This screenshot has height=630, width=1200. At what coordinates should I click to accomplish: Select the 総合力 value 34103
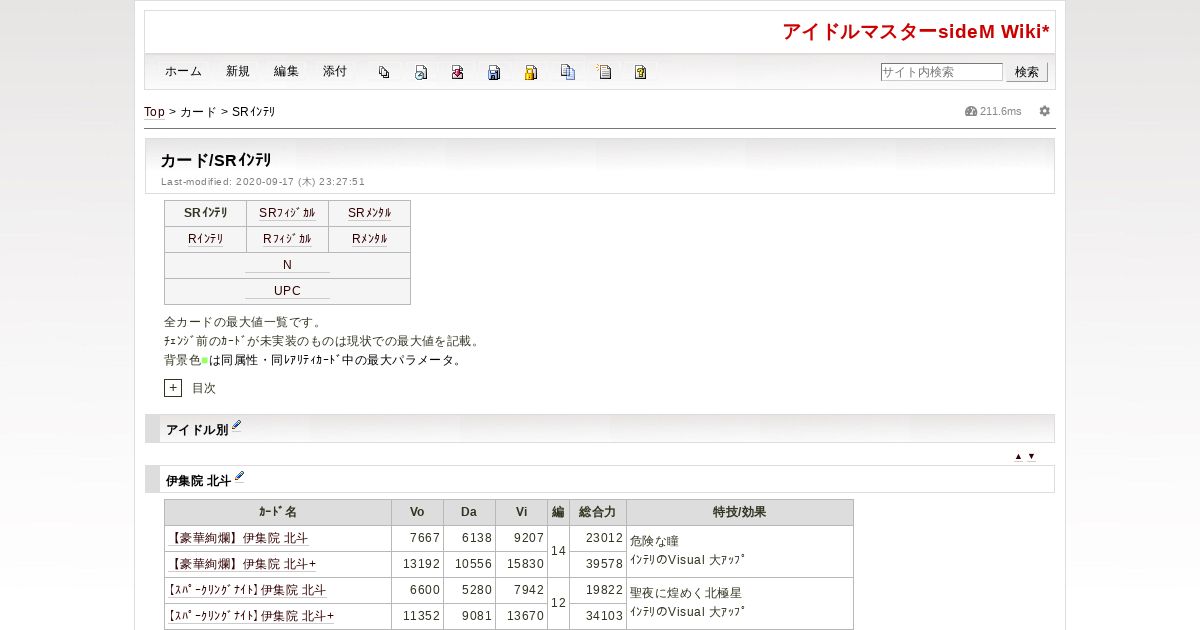pos(604,616)
